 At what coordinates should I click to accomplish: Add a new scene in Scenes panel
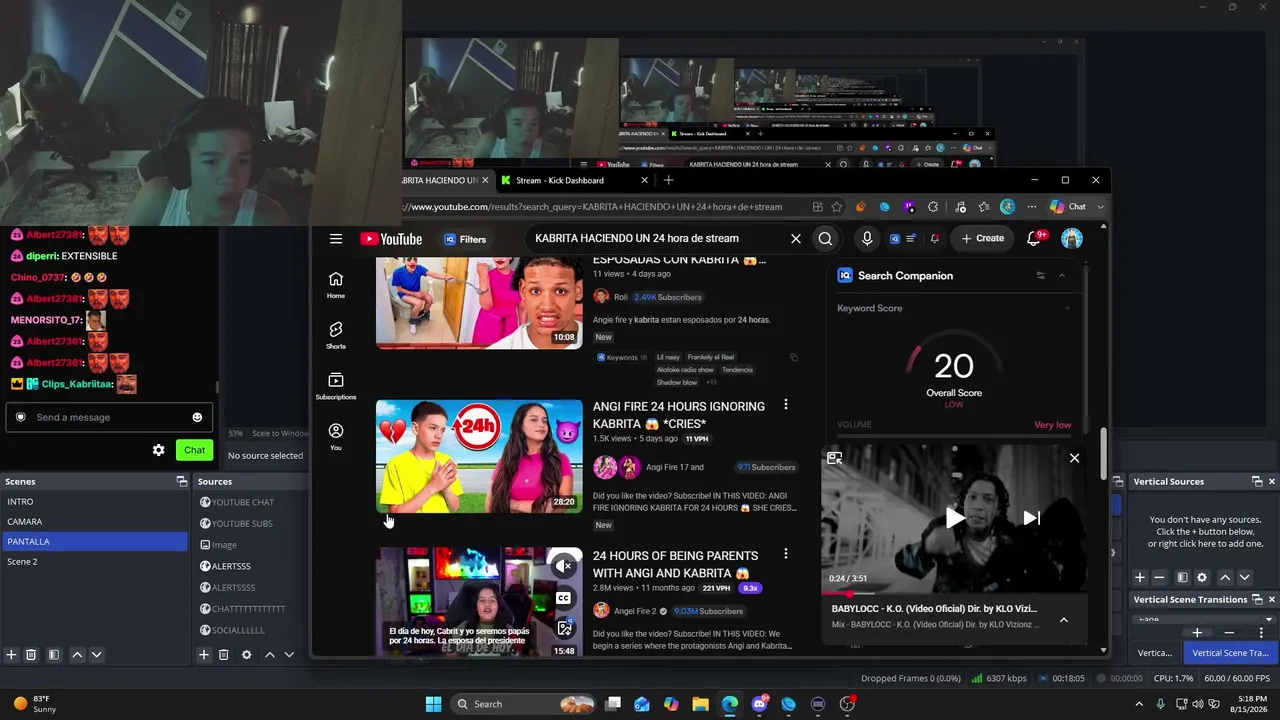tap(11, 655)
